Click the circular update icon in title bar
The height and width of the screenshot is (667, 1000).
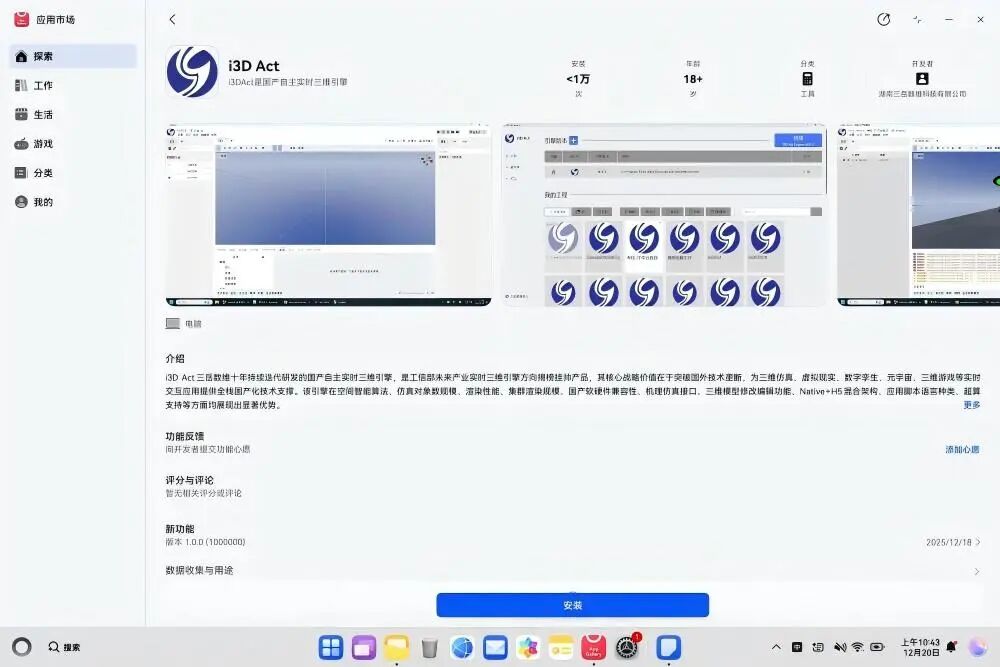tap(883, 19)
